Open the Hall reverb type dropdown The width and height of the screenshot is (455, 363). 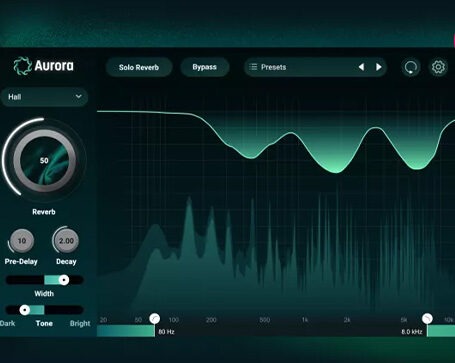[44, 97]
